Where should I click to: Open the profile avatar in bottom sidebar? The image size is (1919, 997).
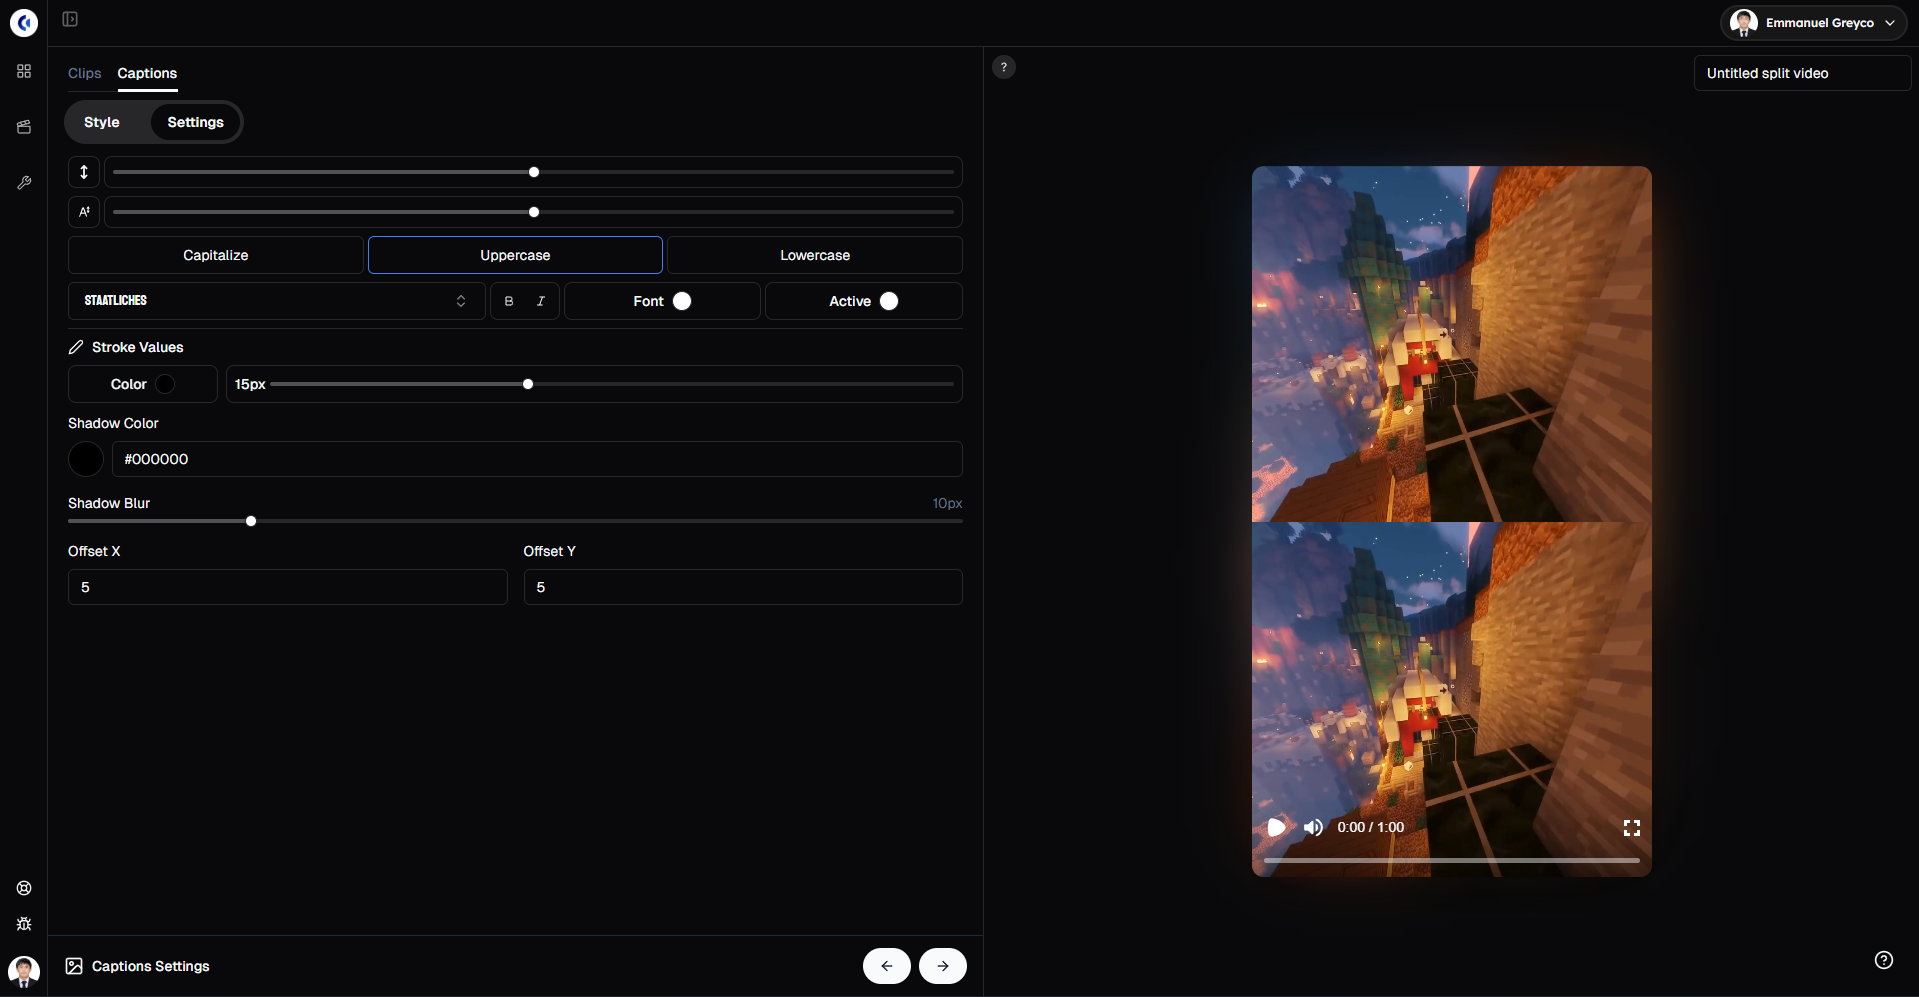pyautogui.click(x=24, y=970)
